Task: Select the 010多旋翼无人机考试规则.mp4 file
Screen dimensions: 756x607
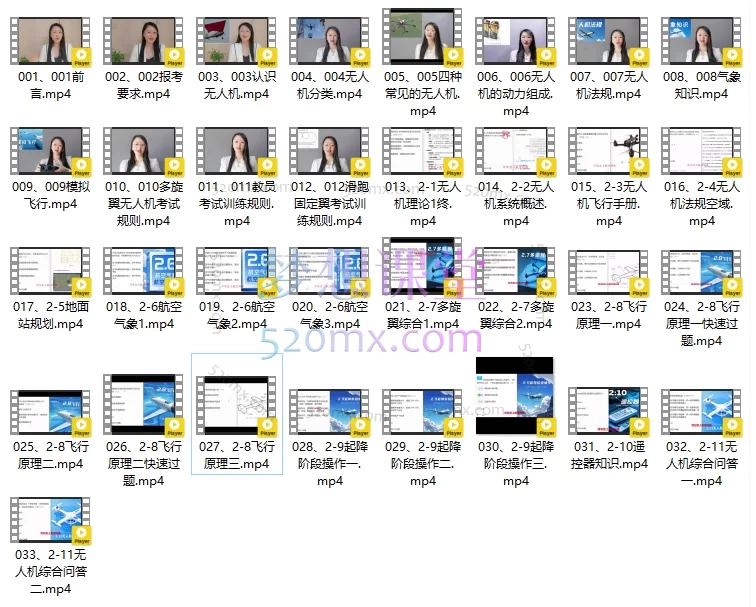Action: pos(143,152)
